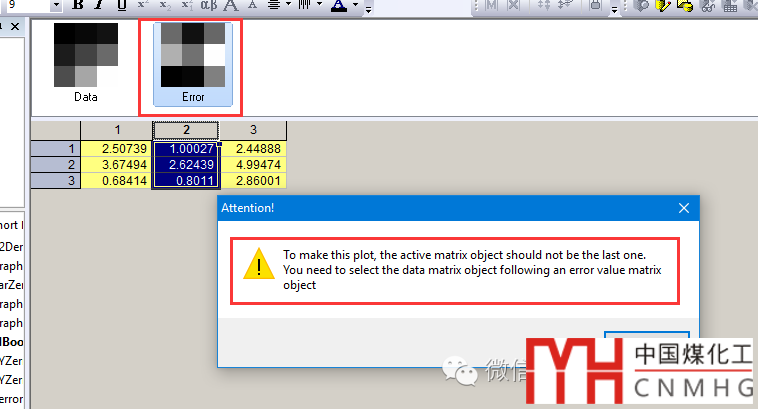This screenshot has width=758, height=409.
Task: Select cell with value 2.86001
Action: click(x=253, y=180)
